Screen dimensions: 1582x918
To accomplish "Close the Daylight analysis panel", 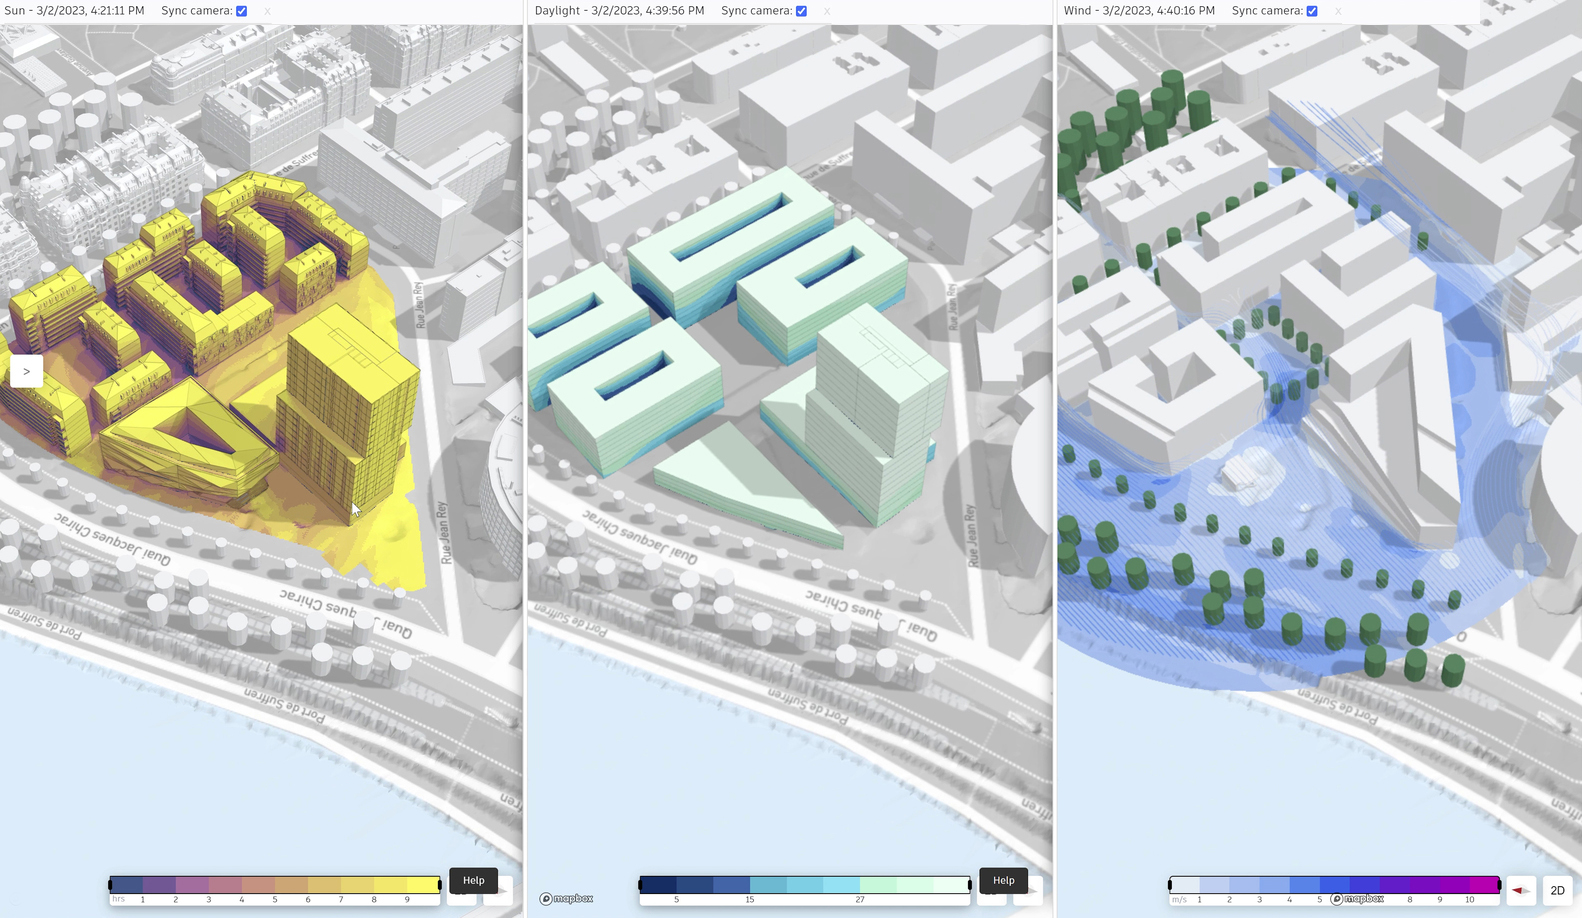I will [827, 11].
